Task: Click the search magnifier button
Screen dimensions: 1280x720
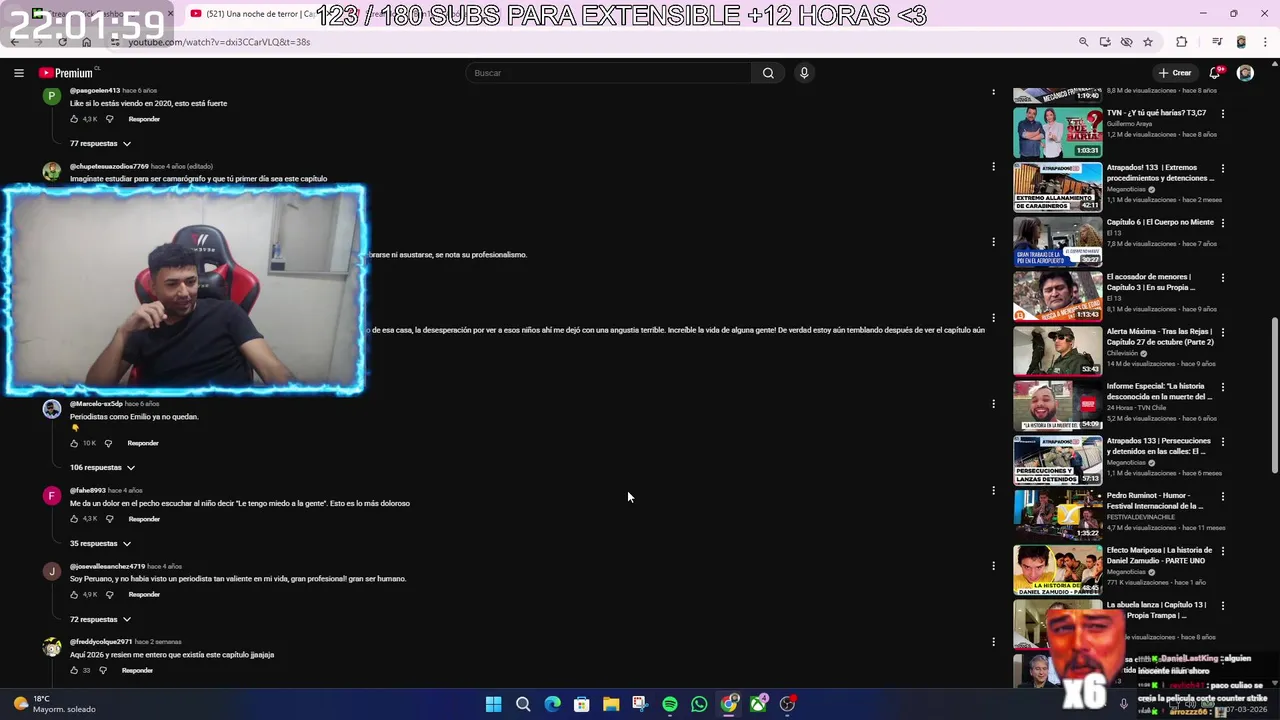Action: click(768, 73)
